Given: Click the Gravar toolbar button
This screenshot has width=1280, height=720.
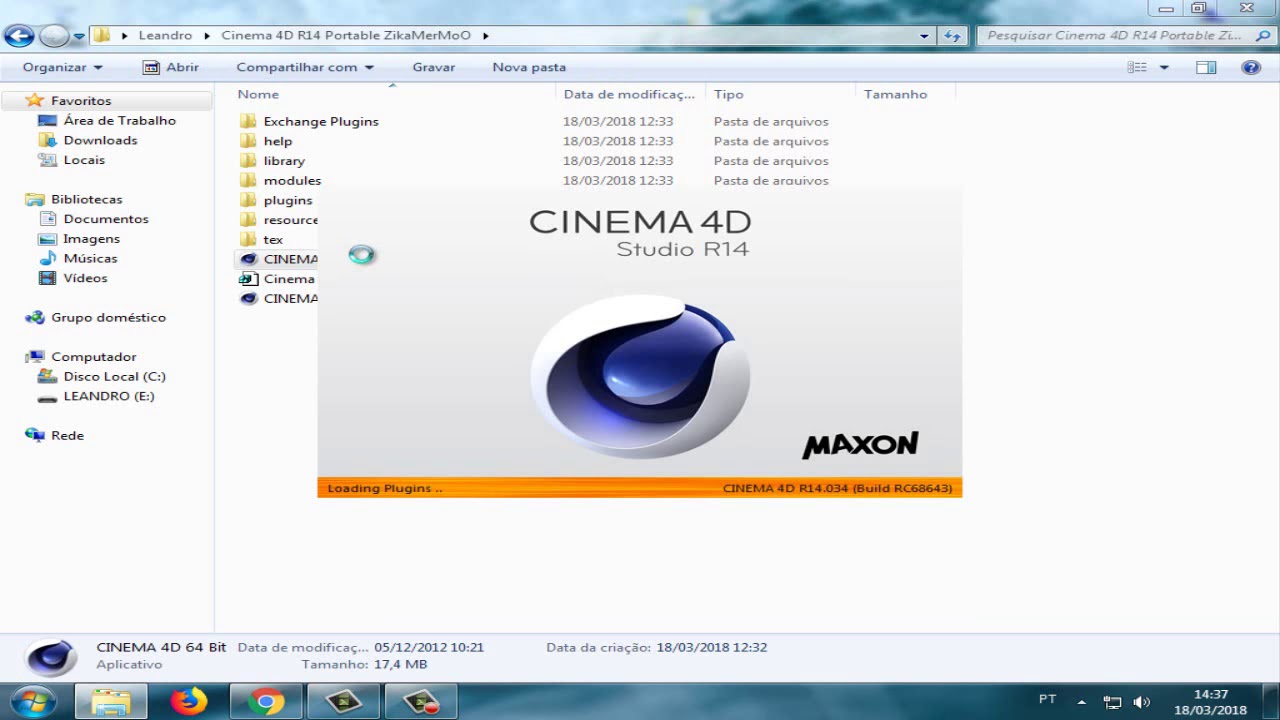Looking at the screenshot, I should (x=433, y=67).
